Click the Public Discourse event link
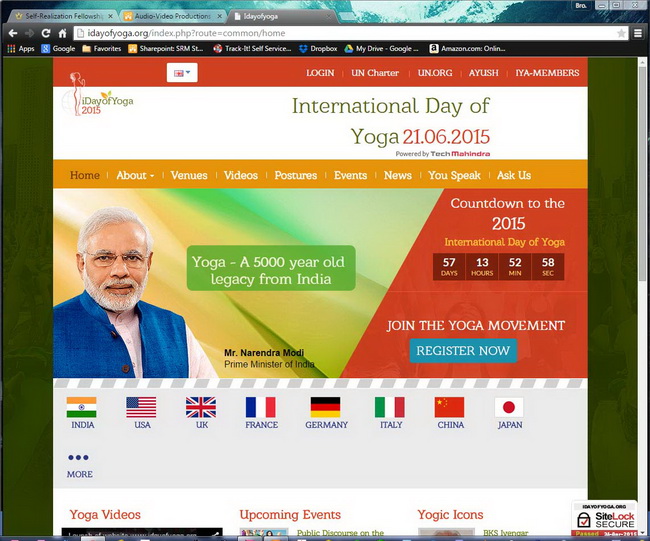The width and height of the screenshot is (650, 541). [340, 532]
